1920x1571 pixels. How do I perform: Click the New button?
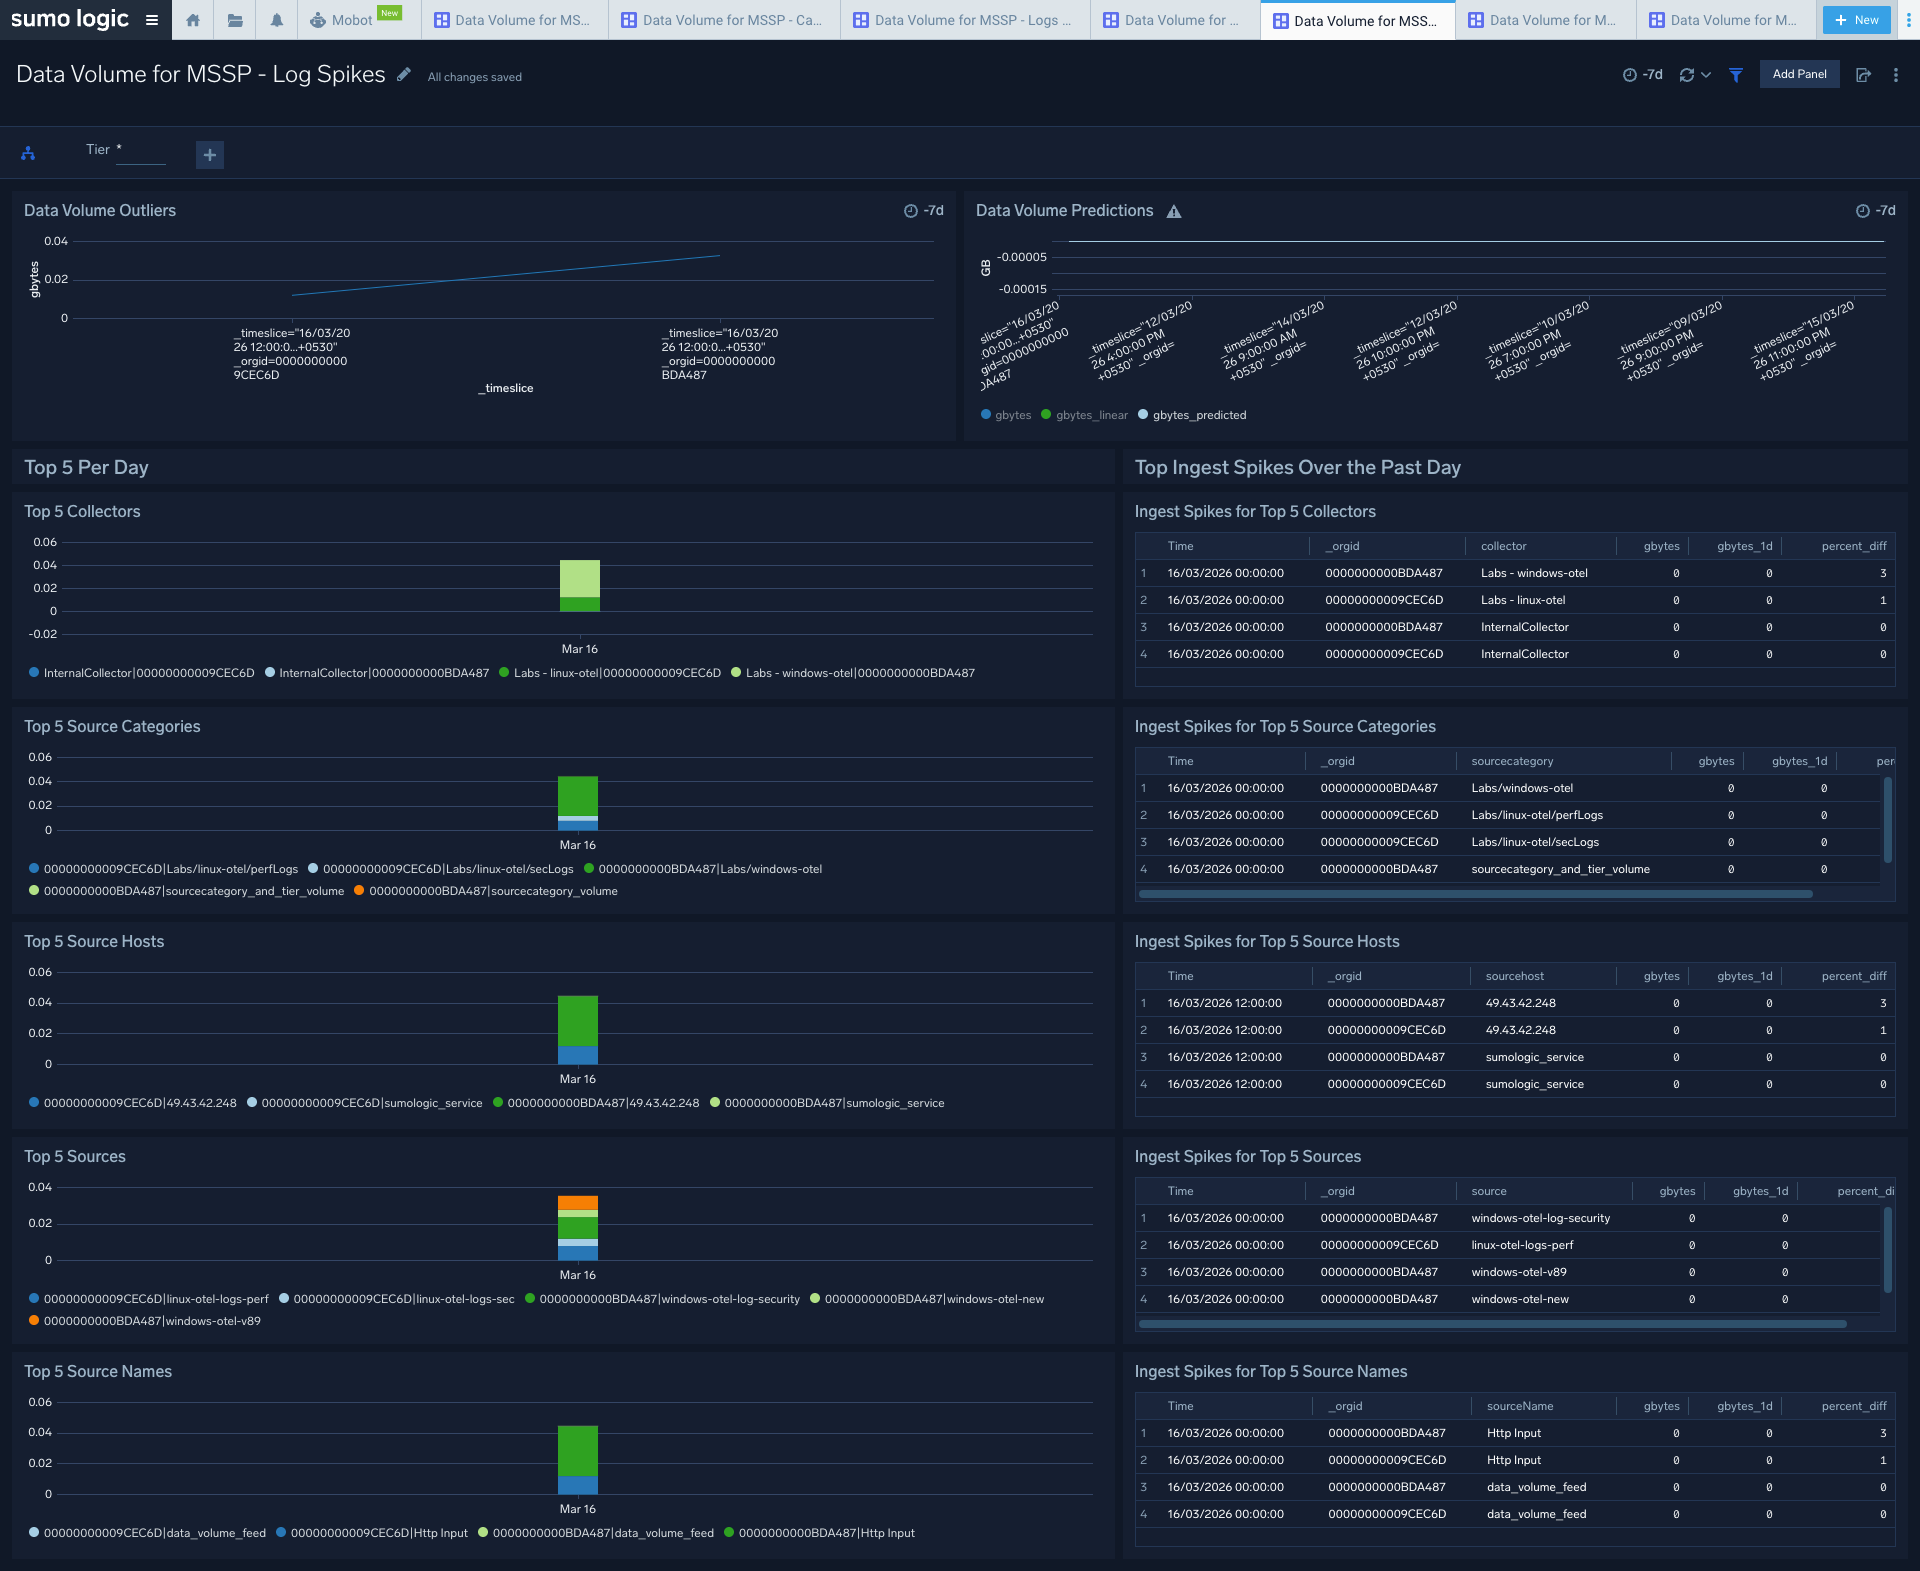pos(1856,20)
